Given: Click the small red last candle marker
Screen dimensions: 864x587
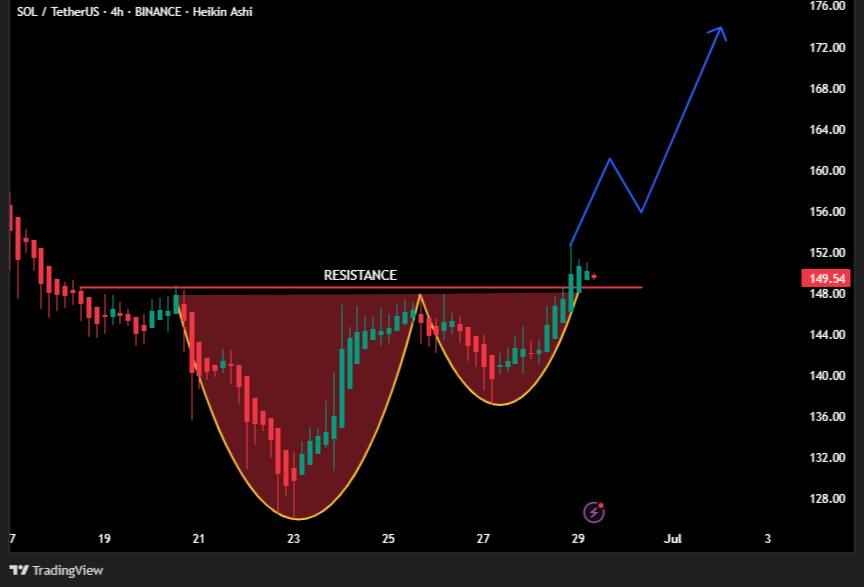Looking at the screenshot, I should (x=594, y=276).
